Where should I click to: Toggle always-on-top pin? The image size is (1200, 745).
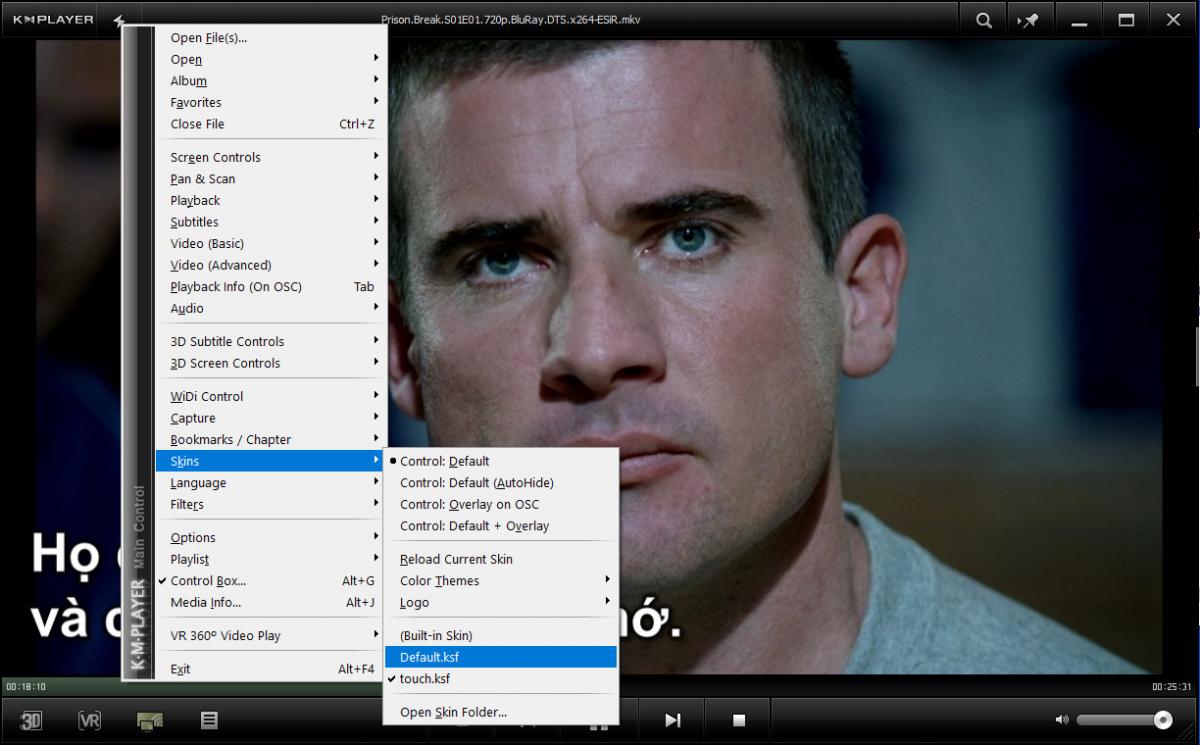(1030, 19)
